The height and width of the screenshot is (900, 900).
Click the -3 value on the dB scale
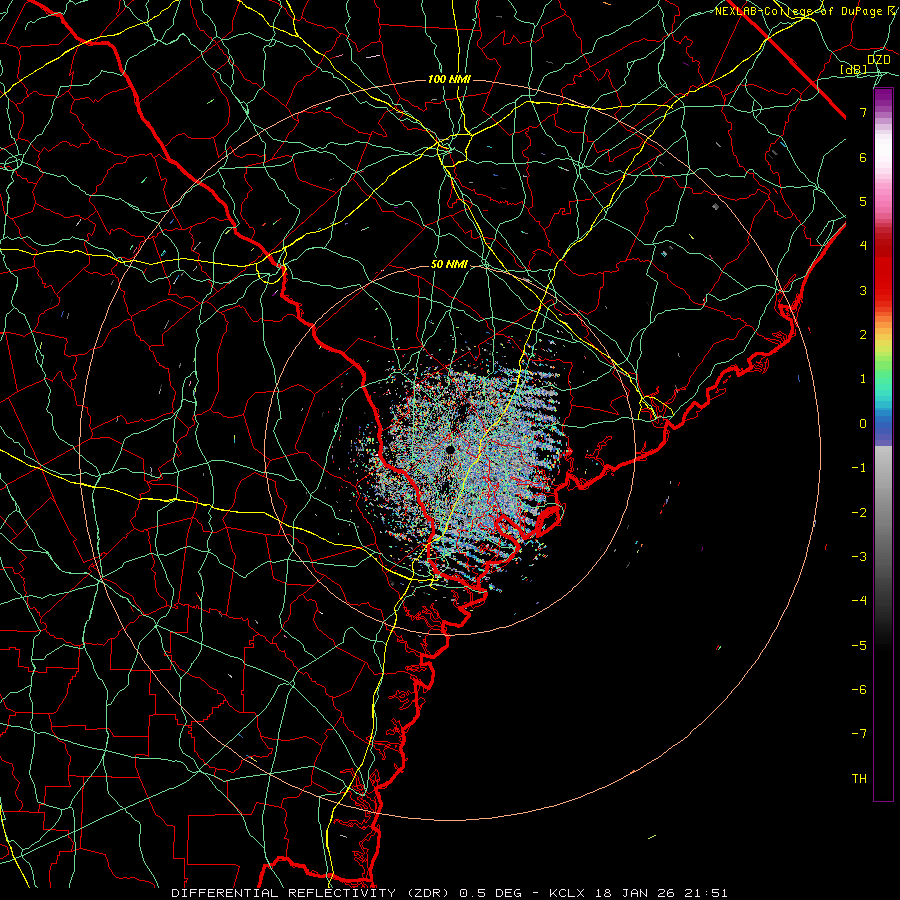859,556
